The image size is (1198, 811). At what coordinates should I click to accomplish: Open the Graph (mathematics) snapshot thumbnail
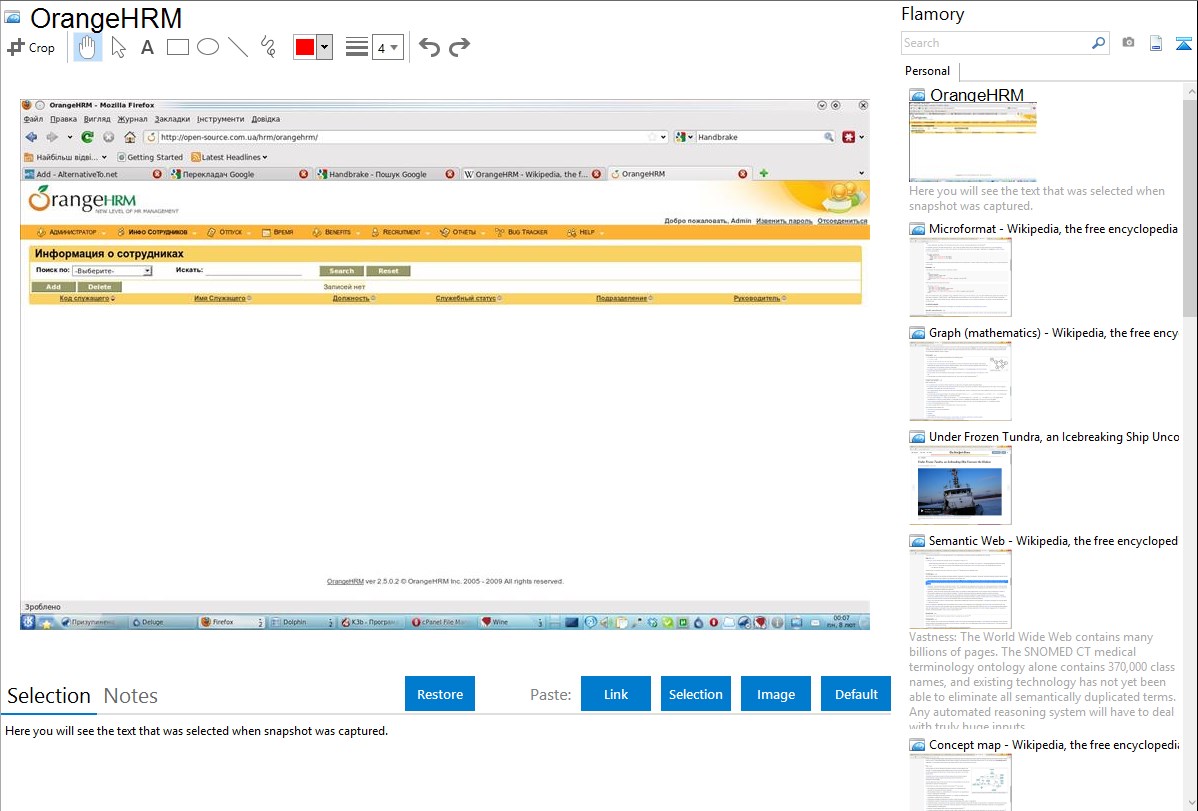point(960,381)
